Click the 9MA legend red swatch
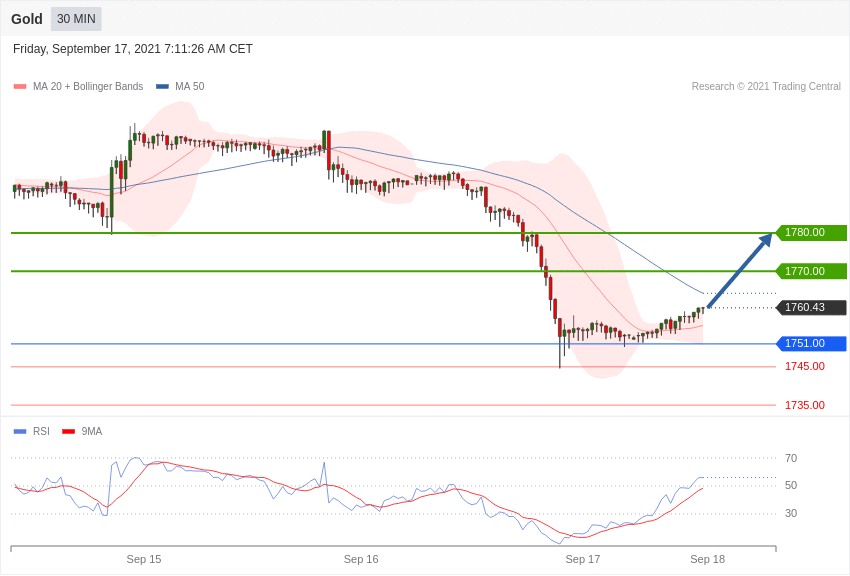Image resolution: width=850 pixels, height=576 pixels. [x=69, y=431]
